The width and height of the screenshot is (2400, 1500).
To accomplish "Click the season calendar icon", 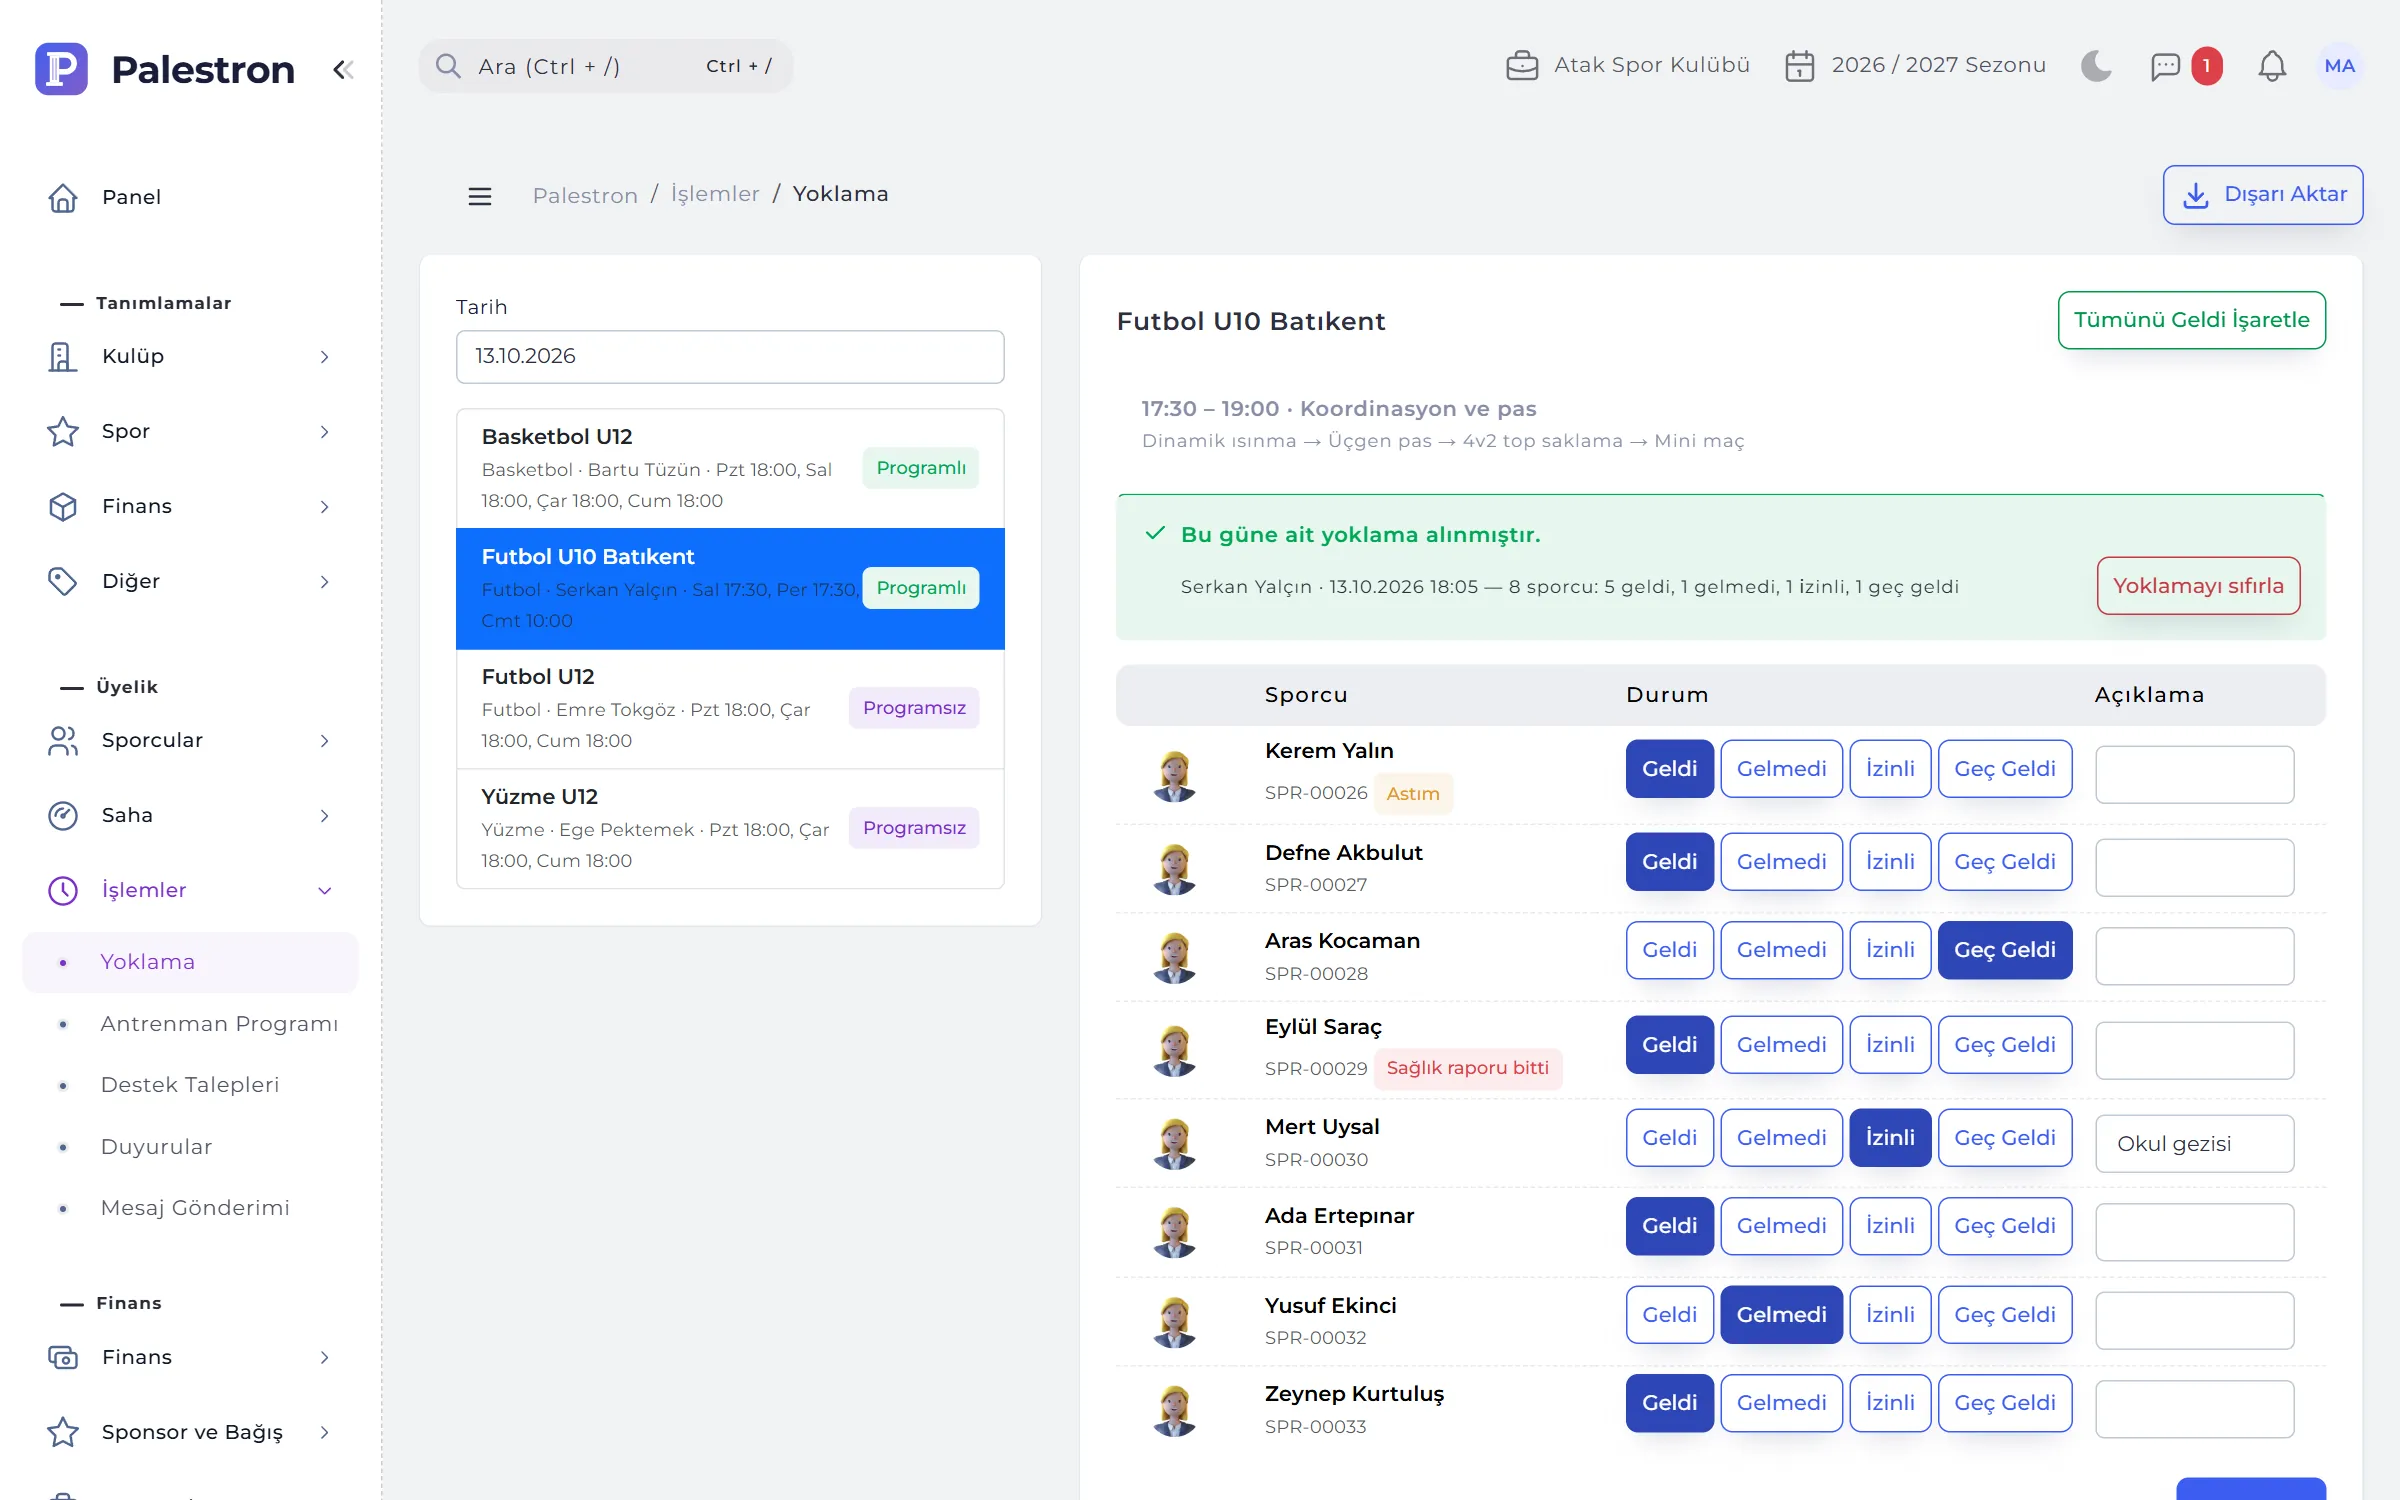I will [1799, 66].
